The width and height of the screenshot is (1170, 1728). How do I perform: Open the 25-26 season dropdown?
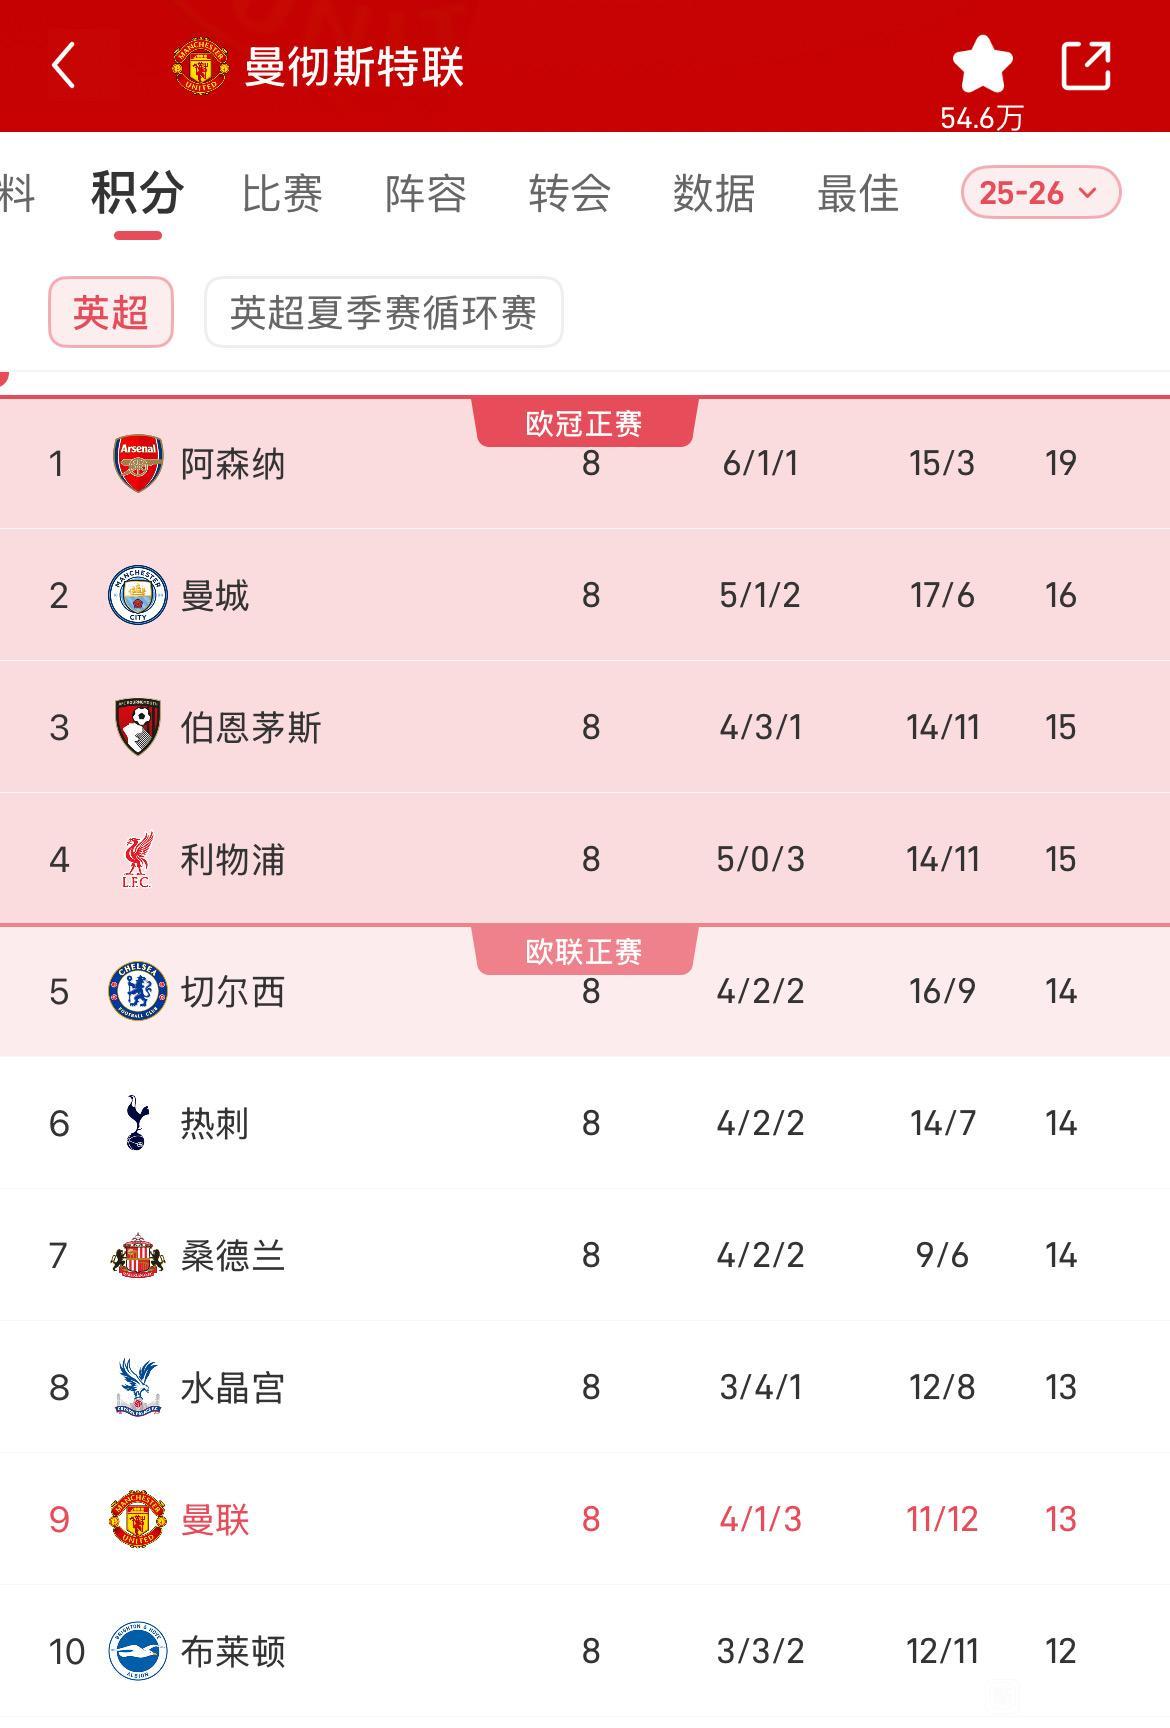tap(1040, 192)
